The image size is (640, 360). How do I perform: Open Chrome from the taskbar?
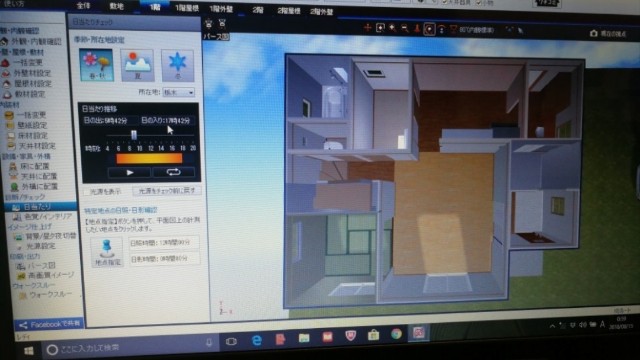(x=396, y=334)
